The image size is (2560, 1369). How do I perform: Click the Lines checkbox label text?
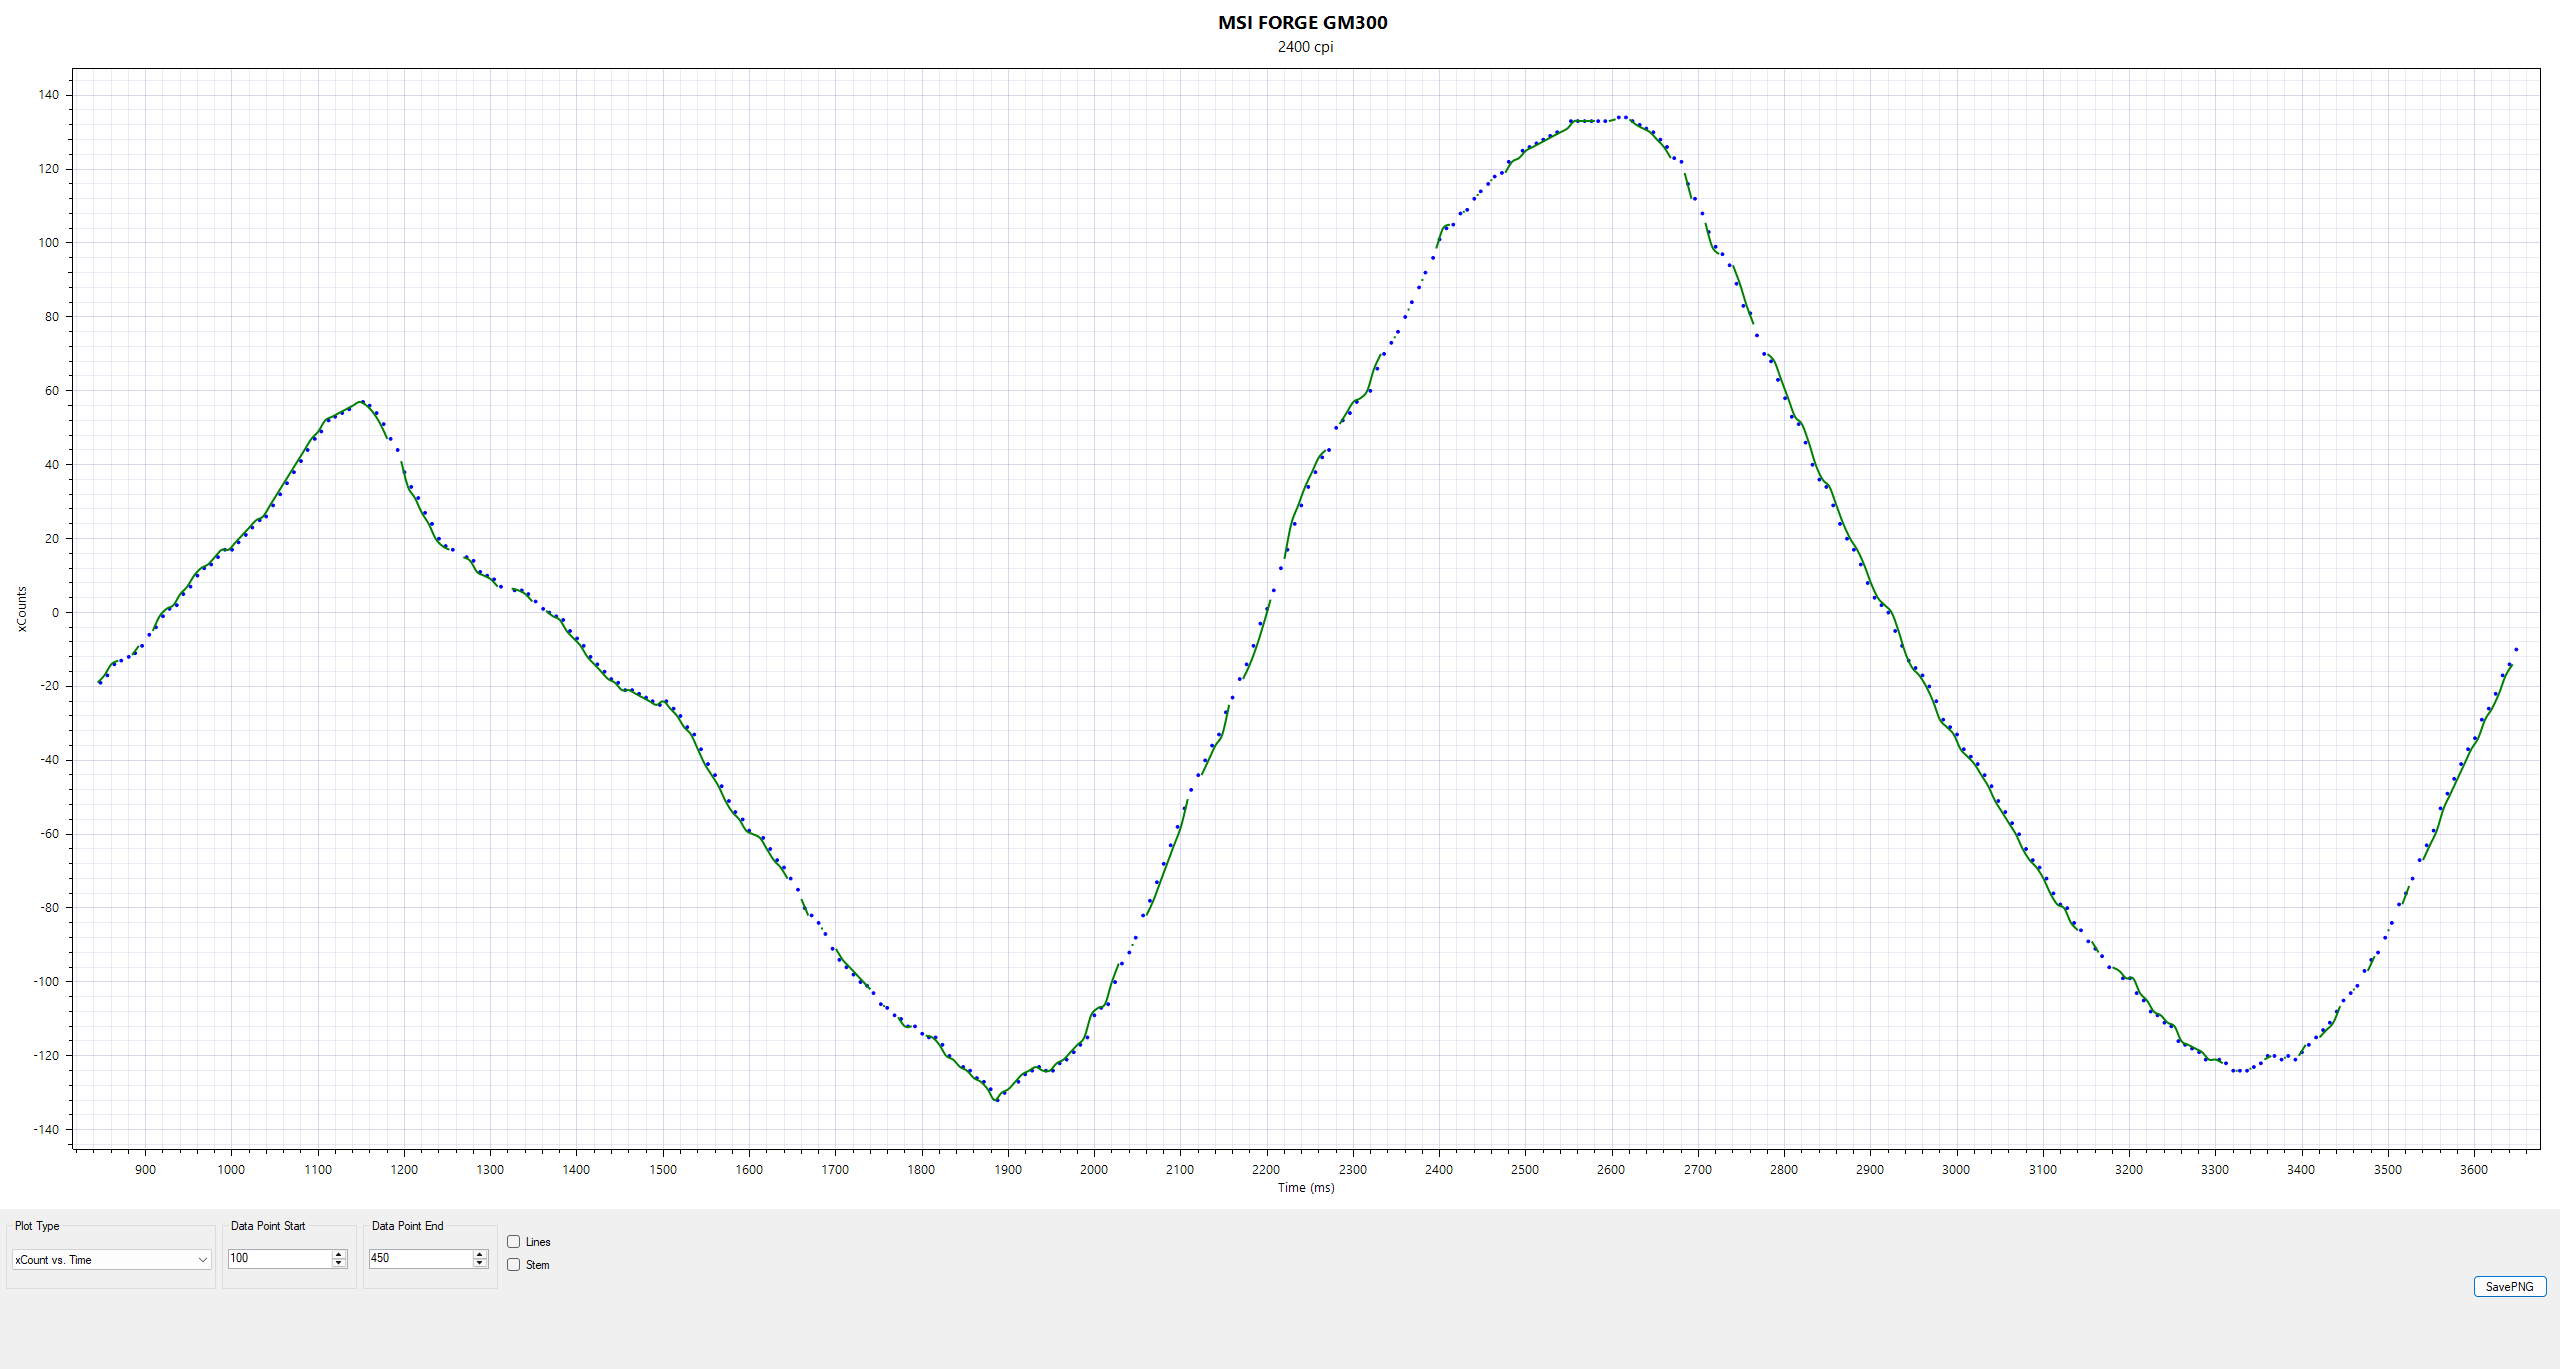pos(538,1242)
